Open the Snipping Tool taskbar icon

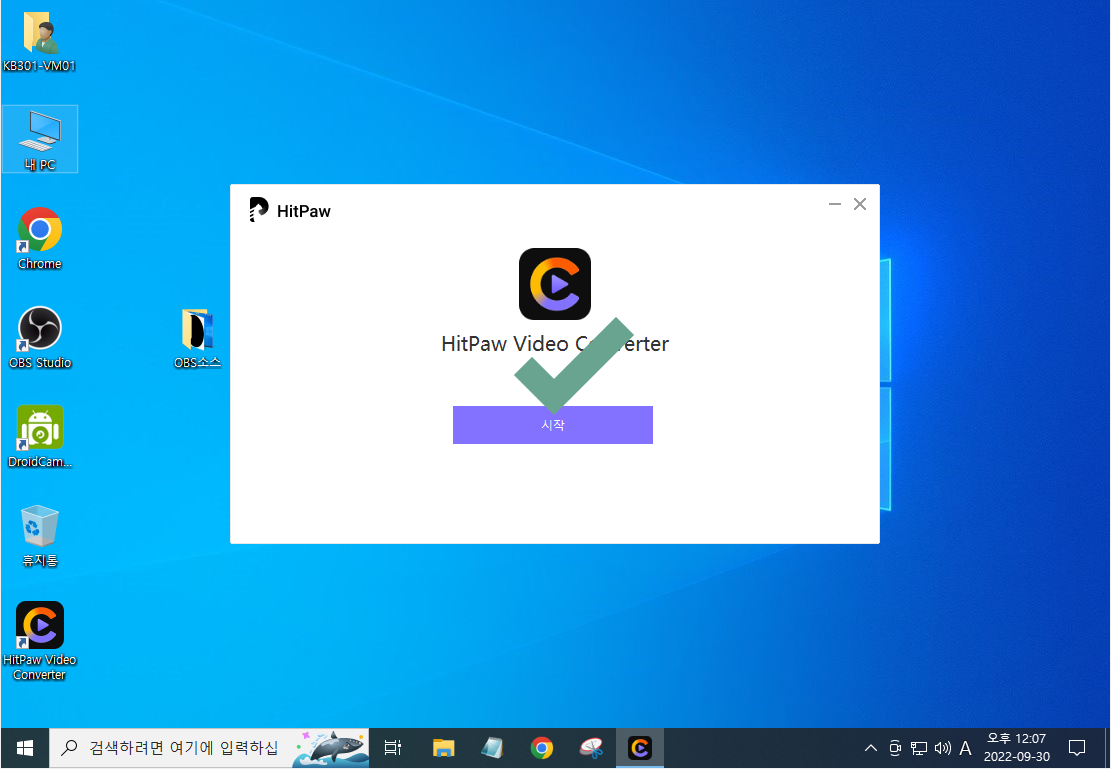point(591,748)
